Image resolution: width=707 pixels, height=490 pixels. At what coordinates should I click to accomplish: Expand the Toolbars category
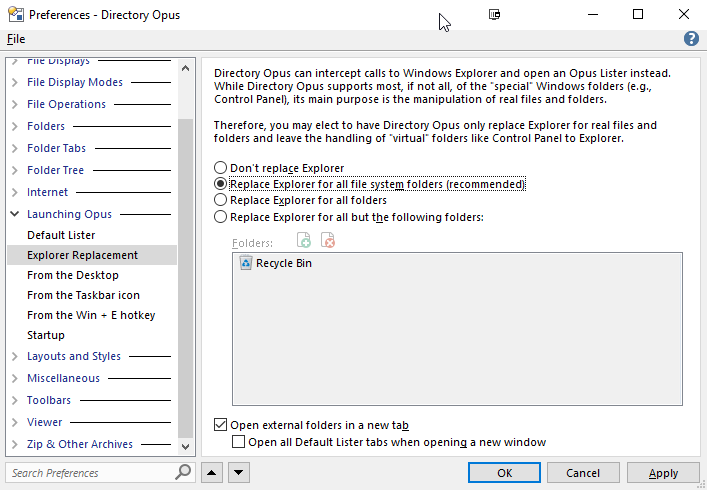pos(15,400)
